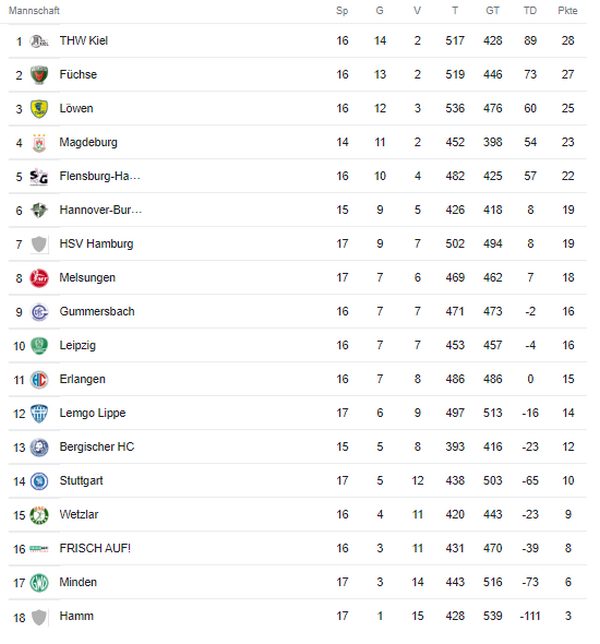The image size is (600, 644).
Task: Click the SG Flensburg-Handewitt logo
Action: pos(39,177)
